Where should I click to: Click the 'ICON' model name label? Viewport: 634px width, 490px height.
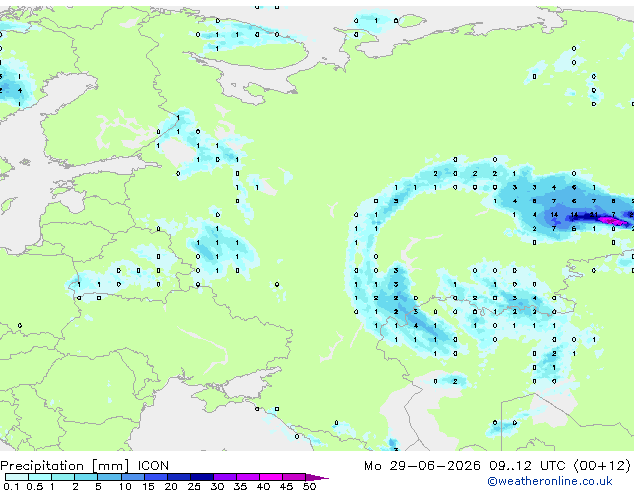pos(153,466)
